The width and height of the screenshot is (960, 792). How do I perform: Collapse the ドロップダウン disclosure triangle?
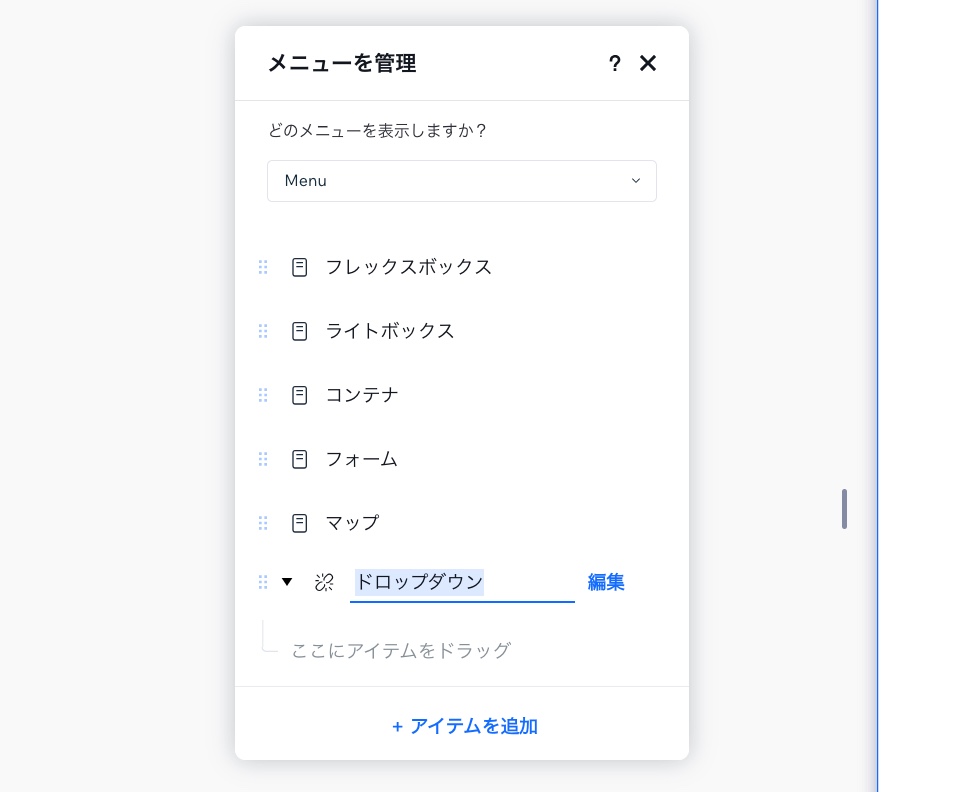tap(288, 581)
